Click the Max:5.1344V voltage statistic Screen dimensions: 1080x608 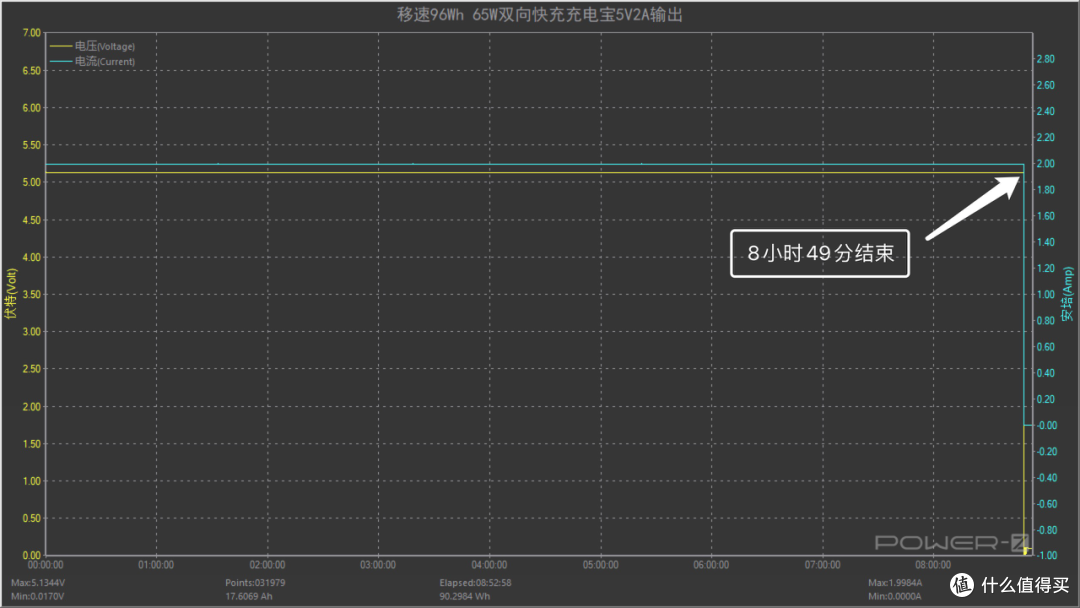pos(38,583)
